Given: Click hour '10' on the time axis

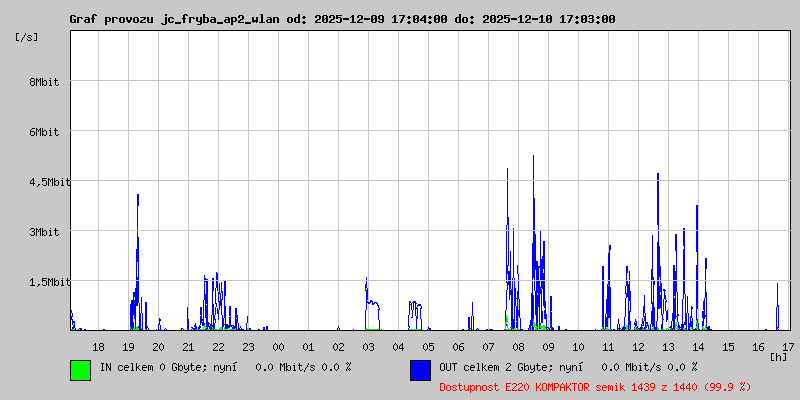Looking at the screenshot, I should coord(578,347).
